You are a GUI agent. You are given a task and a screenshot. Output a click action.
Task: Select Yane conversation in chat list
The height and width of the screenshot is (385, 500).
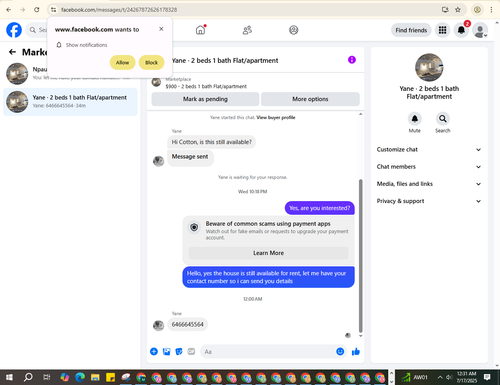coord(70,102)
